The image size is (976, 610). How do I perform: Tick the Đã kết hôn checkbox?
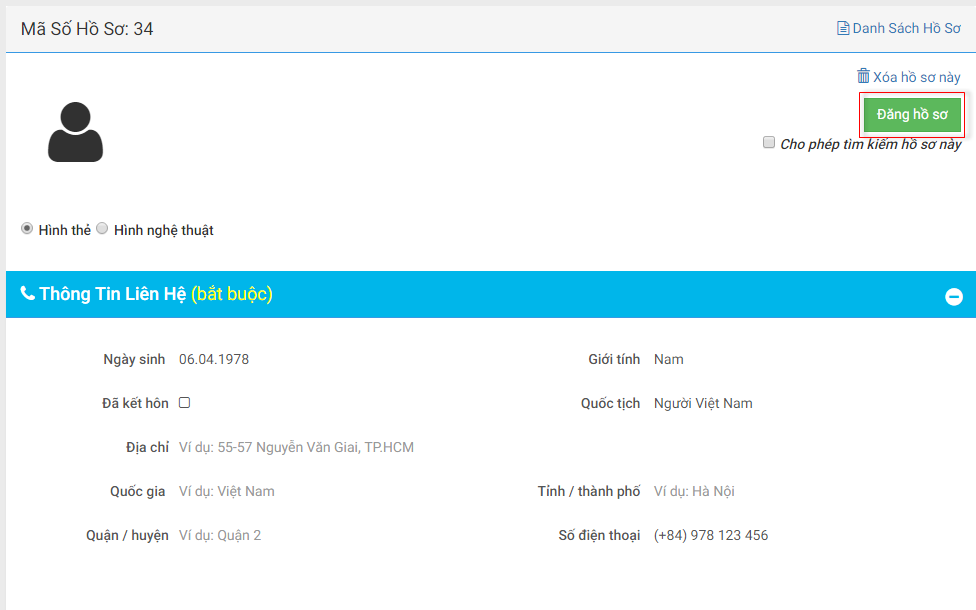pyautogui.click(x=185, y=403)
